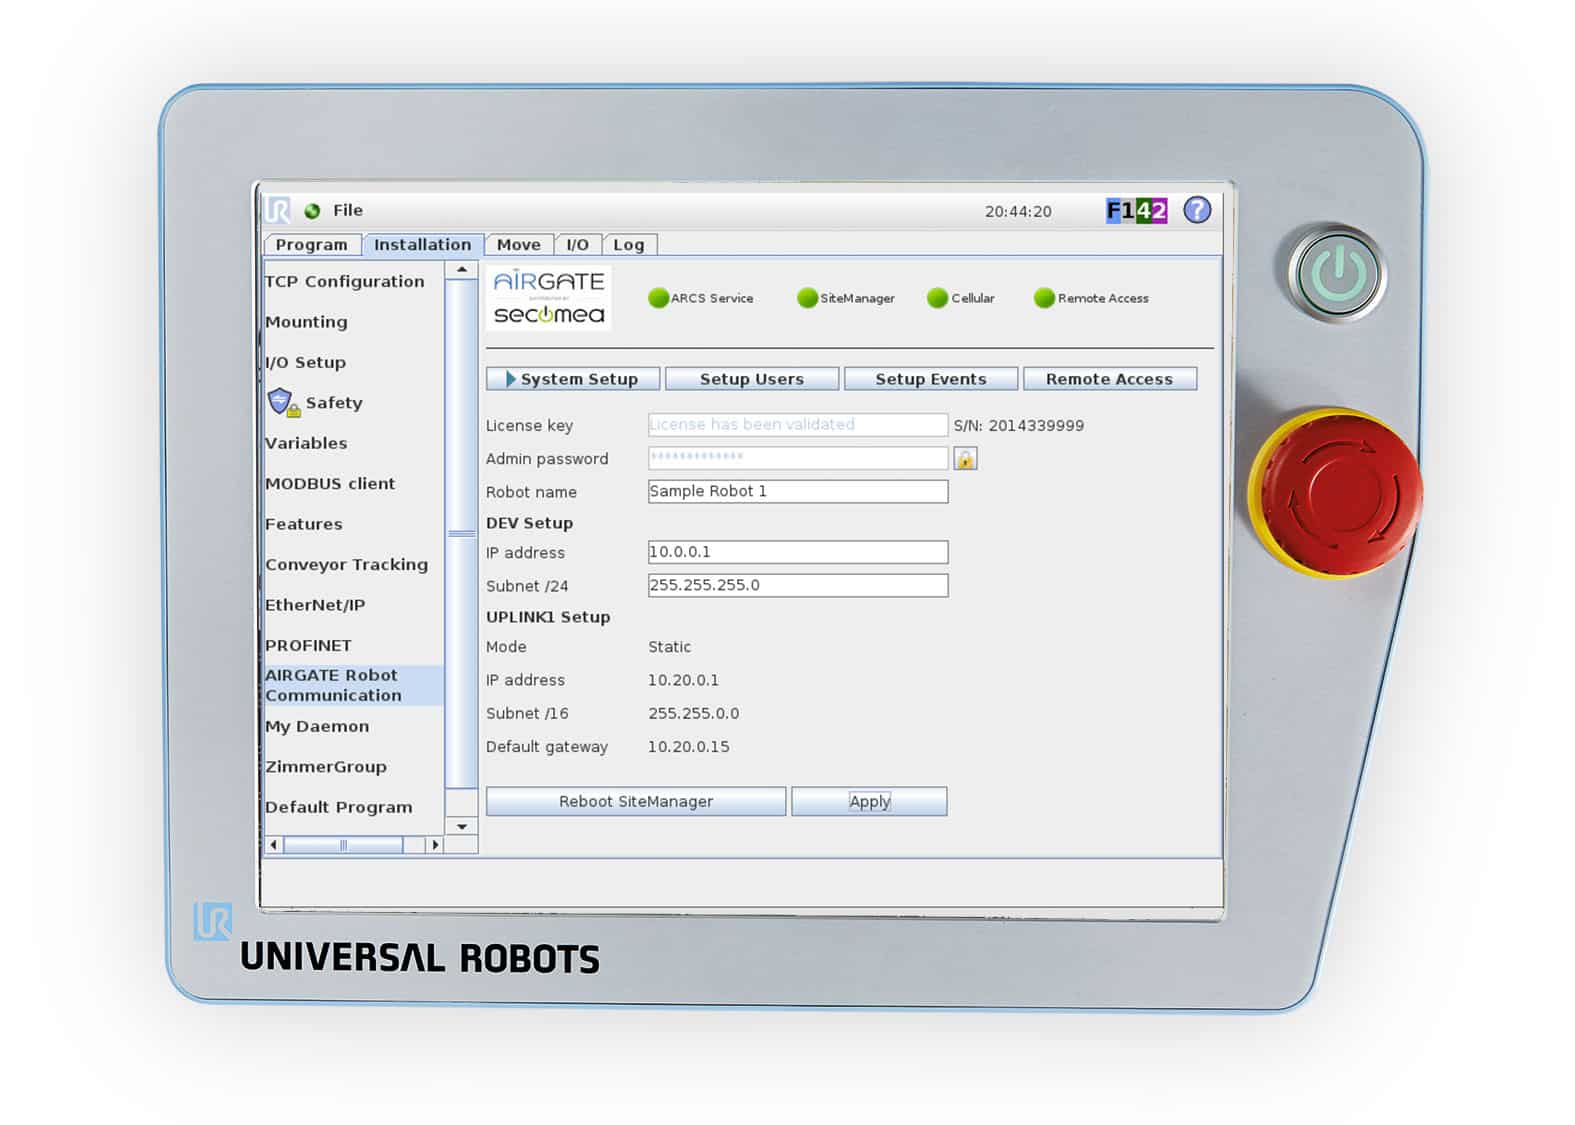Switch to the Program tab
The height and width of the screenshot is (1125, 1575).
pyautogui.click(x=312, y=245)
